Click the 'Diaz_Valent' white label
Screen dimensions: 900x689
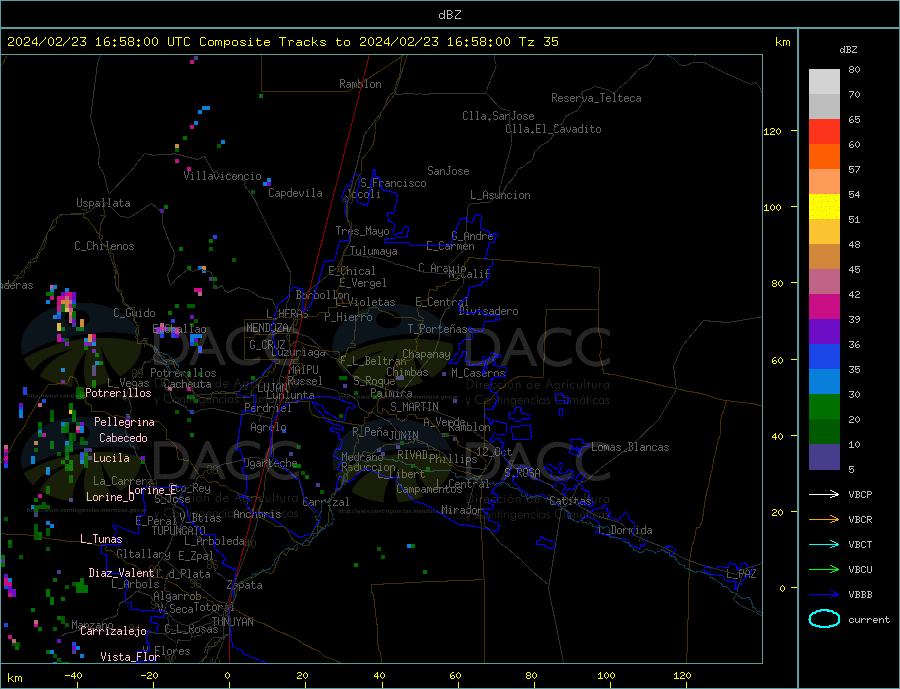(x=121, y=573)
